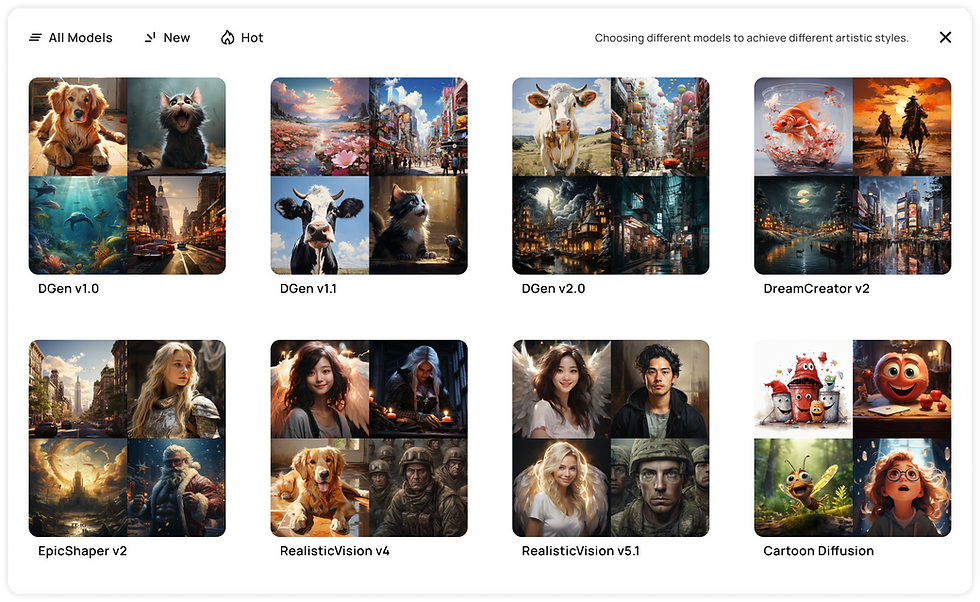Click the EpicShaper v2 label

click(x=82, y=551)
